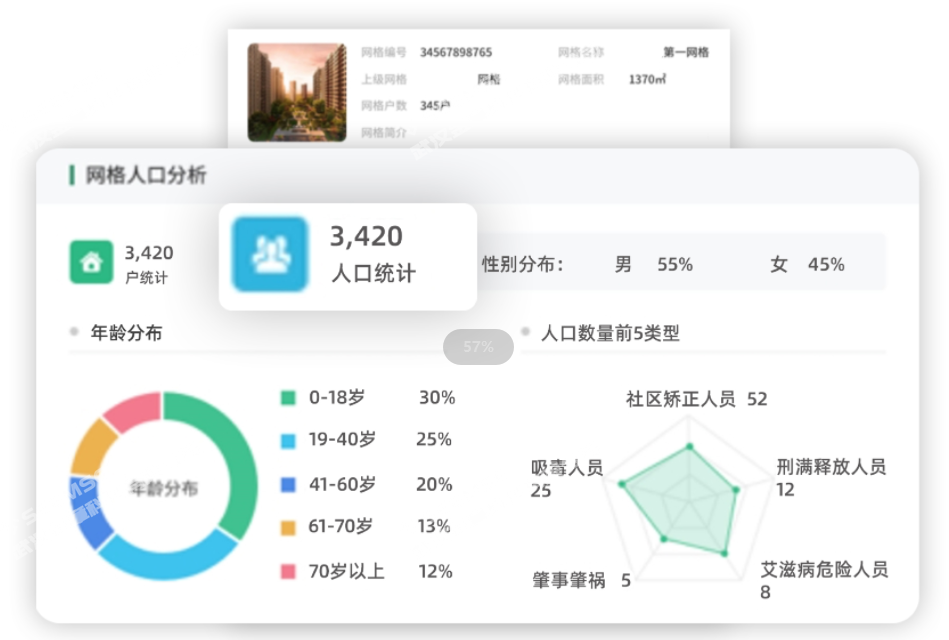Click the gray 57% pill badge

[478, 347]
